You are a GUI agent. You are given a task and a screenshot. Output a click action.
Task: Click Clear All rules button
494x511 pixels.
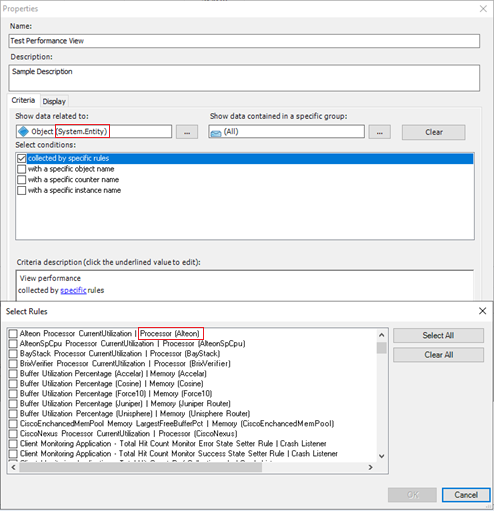click(x=438, y=355)
